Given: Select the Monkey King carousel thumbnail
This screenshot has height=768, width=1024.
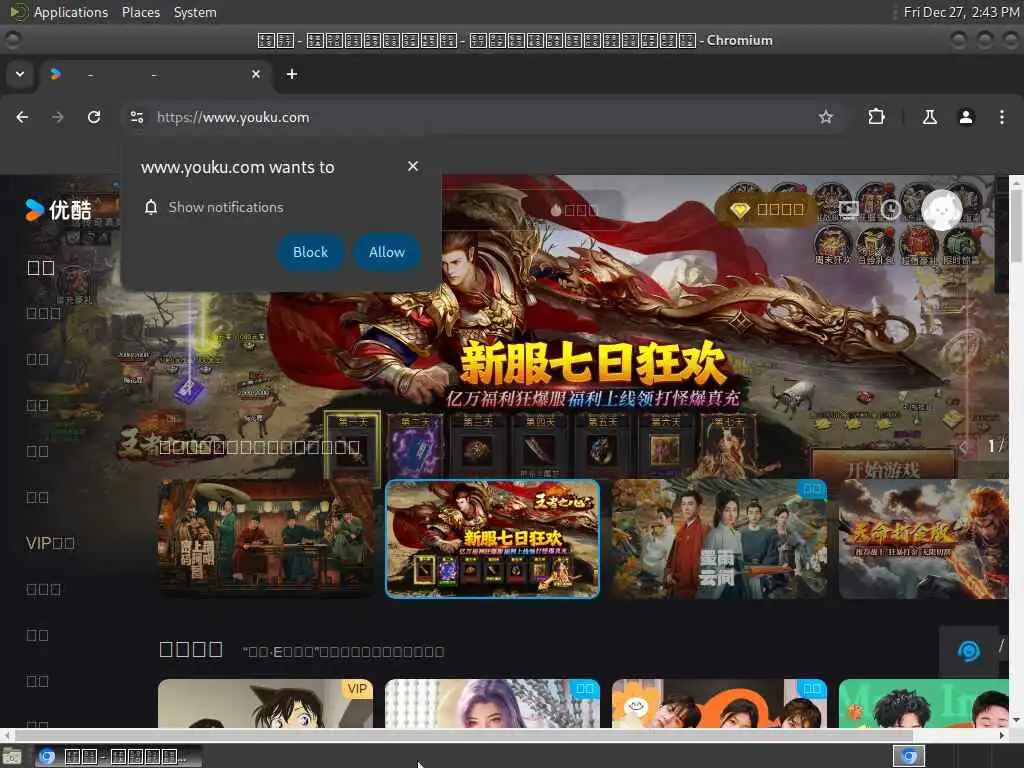Looking at the screenshot, I should click(923, 539).
